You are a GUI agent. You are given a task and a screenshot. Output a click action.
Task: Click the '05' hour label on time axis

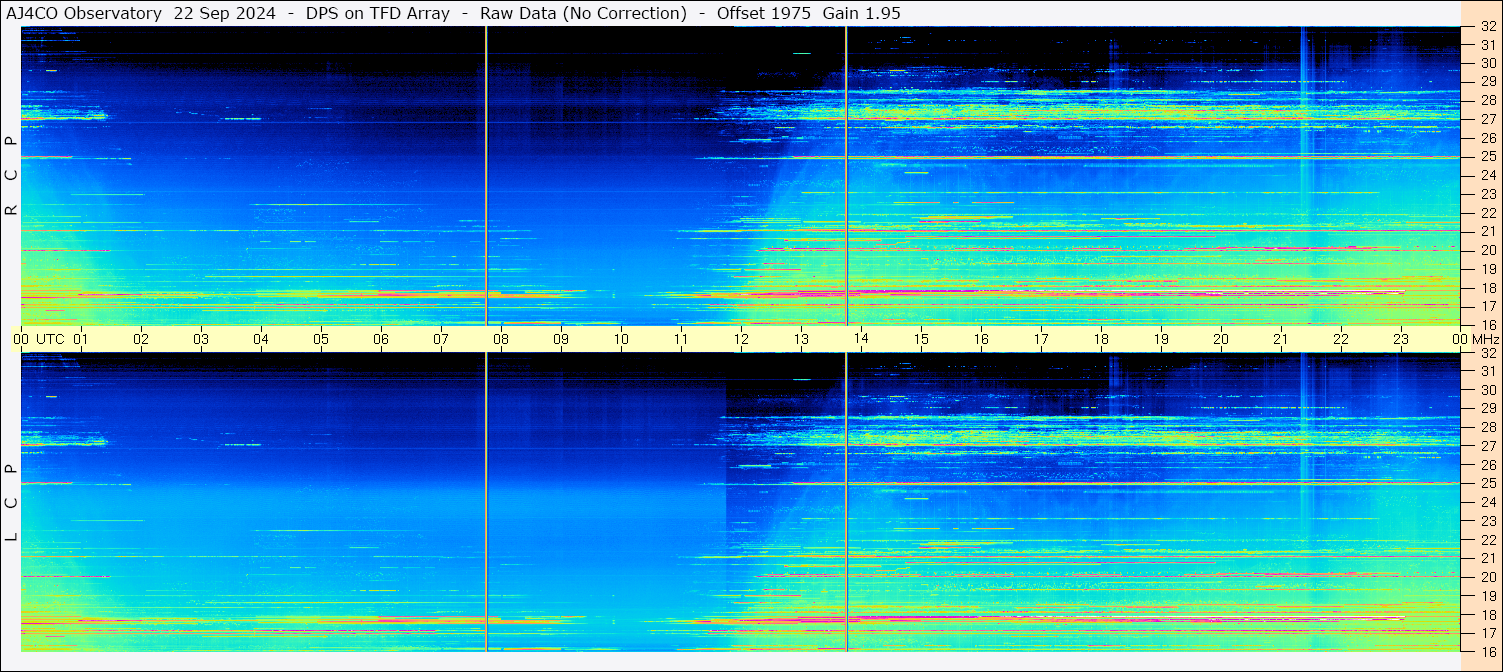pyautogui.click(x=321, y=339)
